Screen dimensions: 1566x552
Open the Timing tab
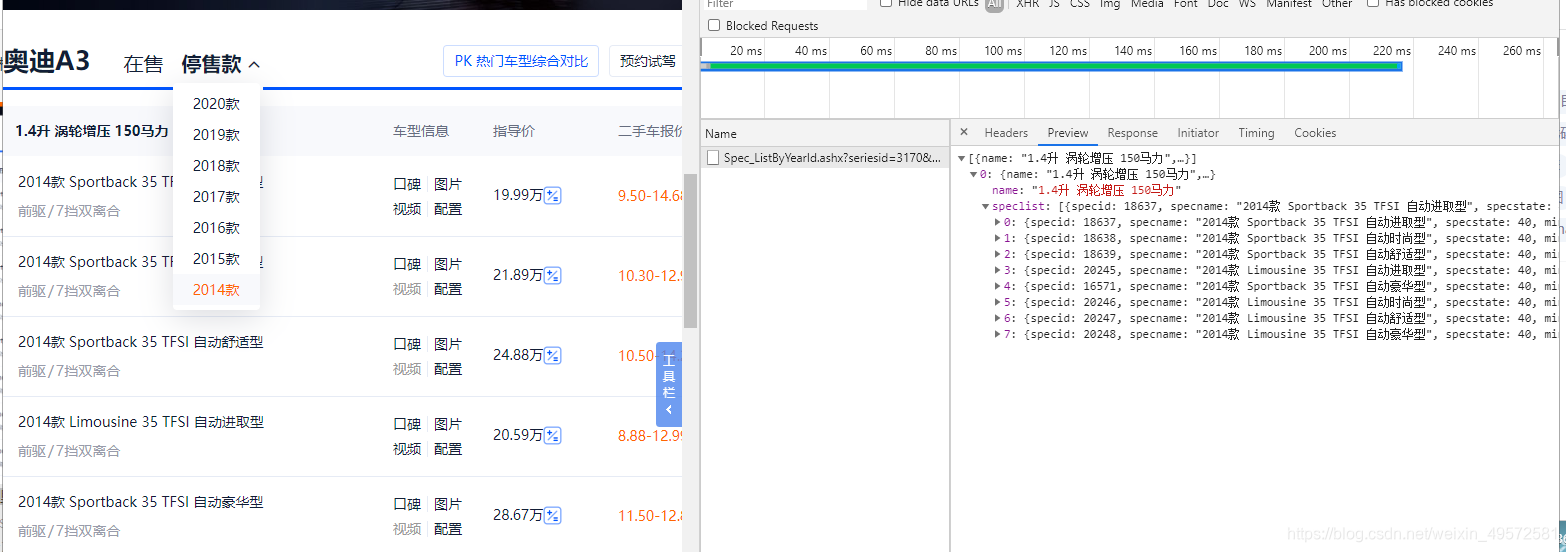(1256, 133)
